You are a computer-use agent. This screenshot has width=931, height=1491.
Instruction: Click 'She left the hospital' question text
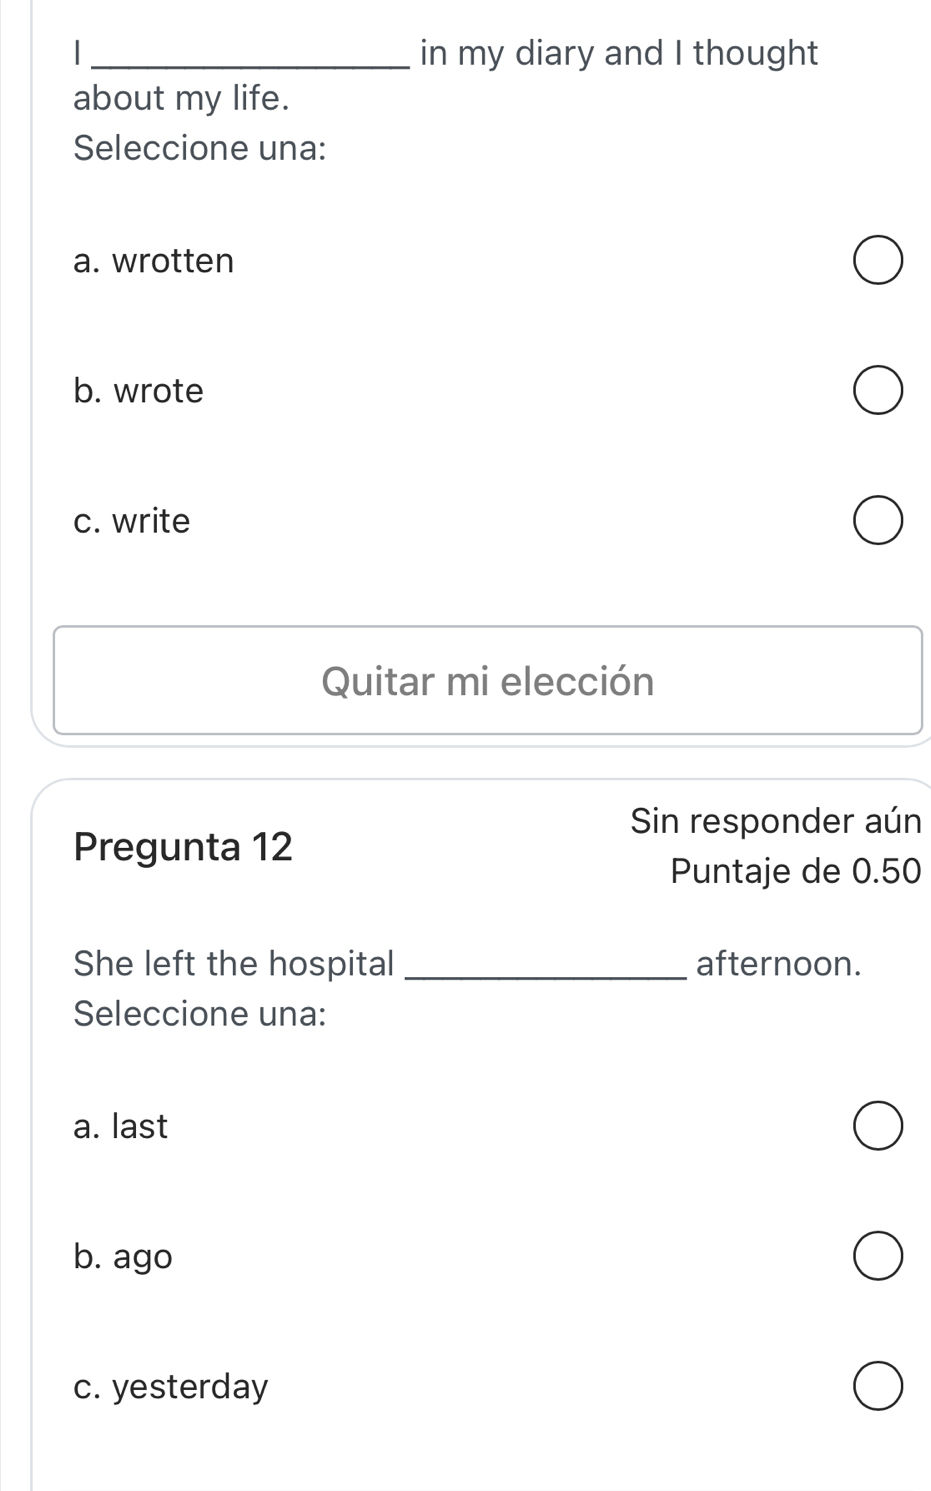(x=234, y=964)
